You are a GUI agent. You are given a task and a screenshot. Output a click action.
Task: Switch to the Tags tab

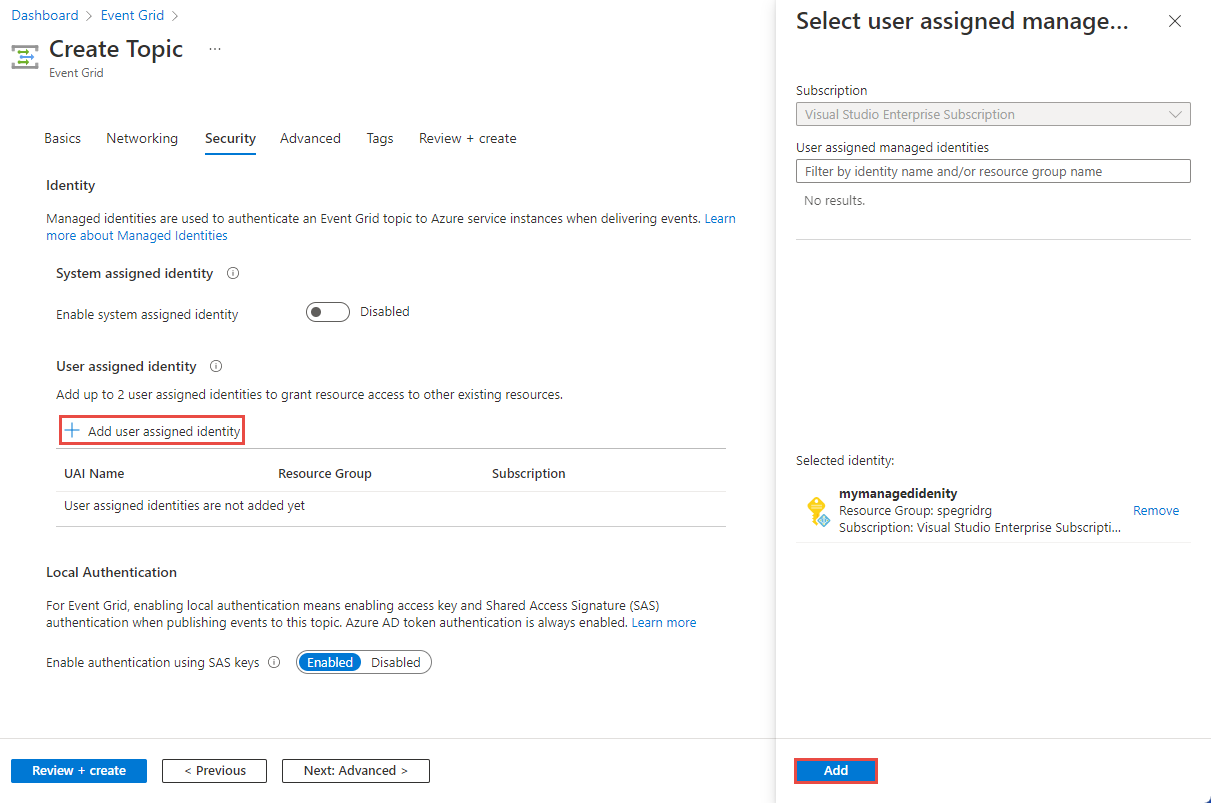pyautogui.click(x=379, y=138)
